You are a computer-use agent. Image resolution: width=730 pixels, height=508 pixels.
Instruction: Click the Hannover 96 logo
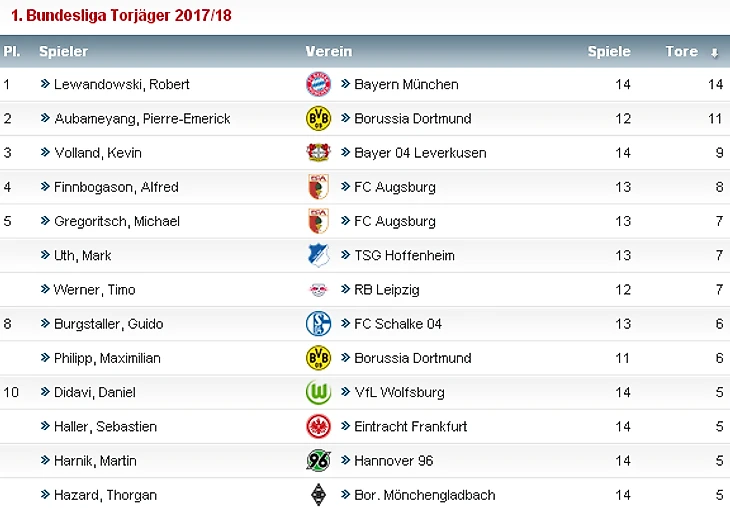318,461
